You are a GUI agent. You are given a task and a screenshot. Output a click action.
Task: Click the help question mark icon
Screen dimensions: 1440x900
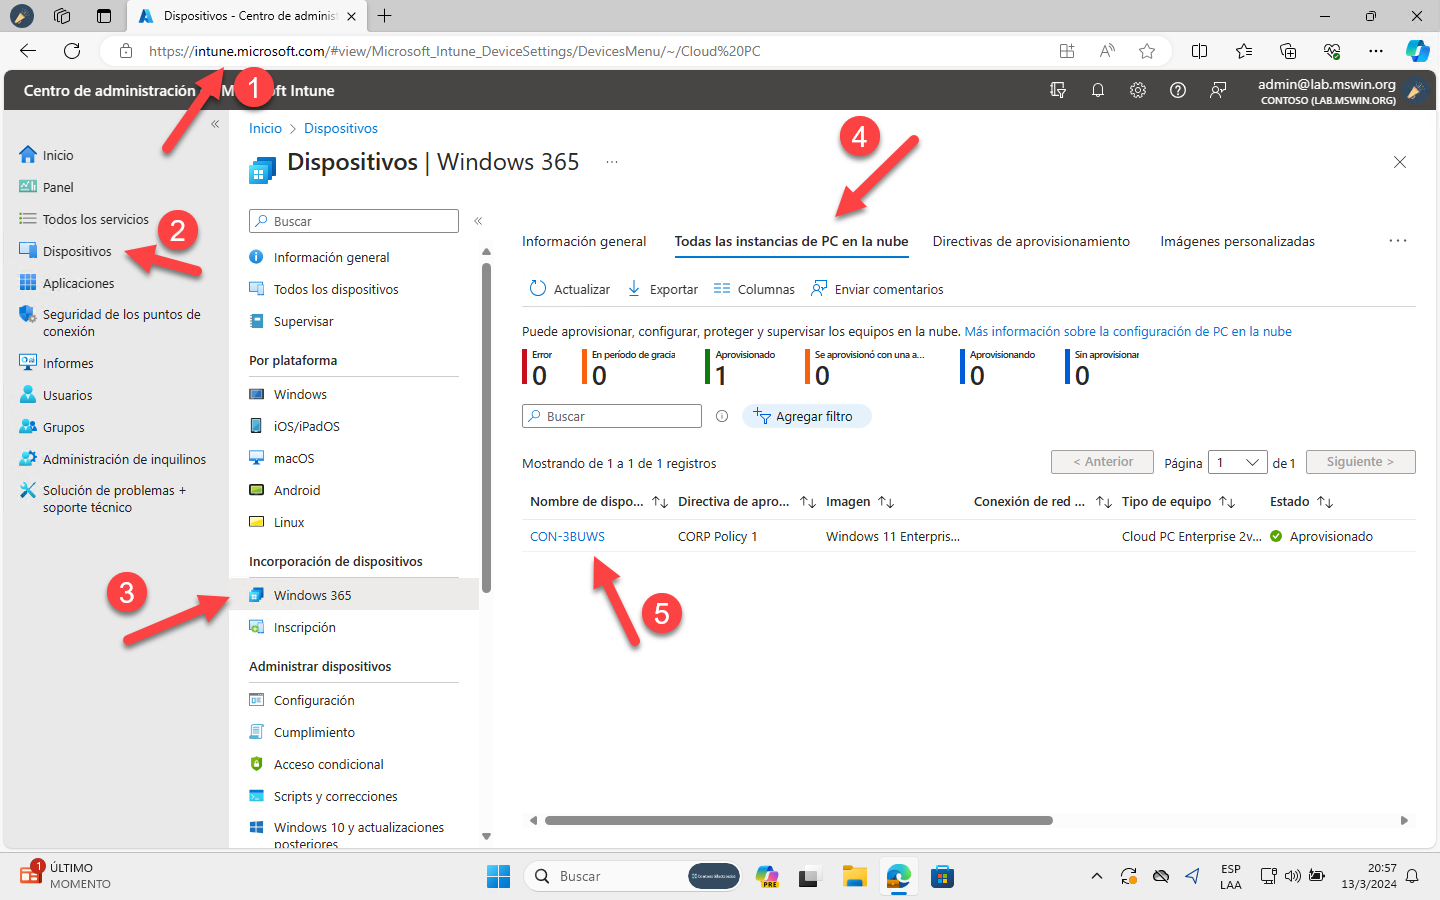coord(1177,90)
